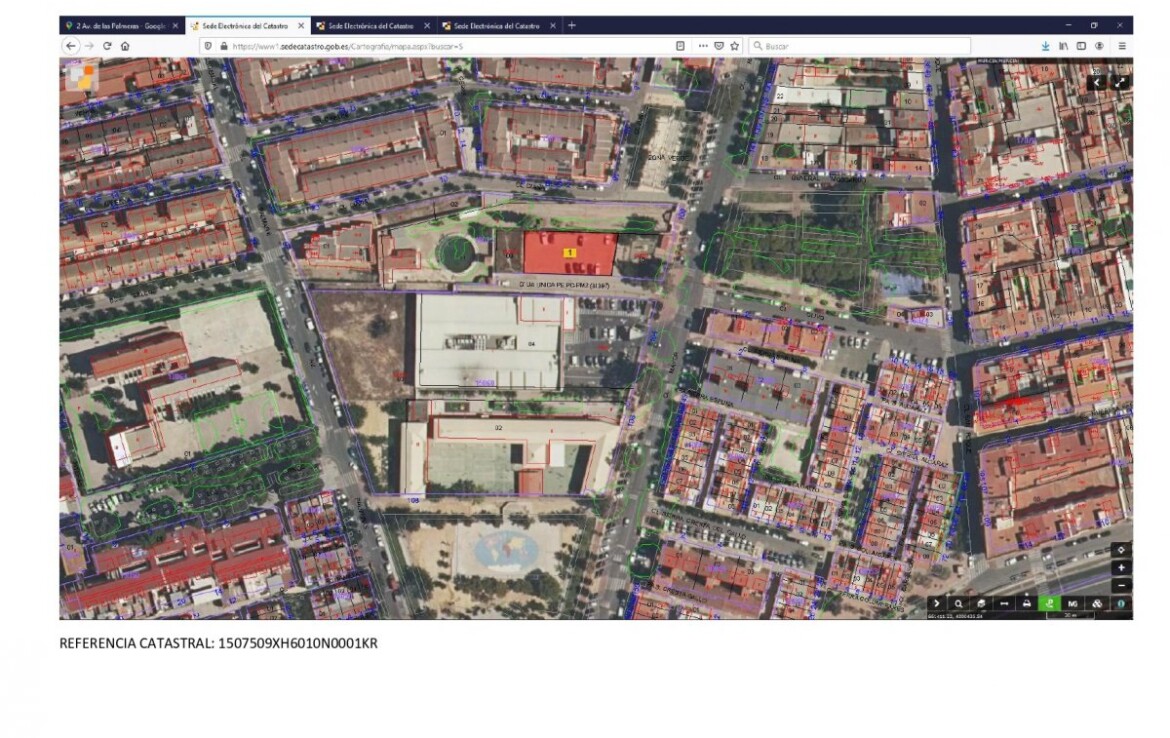Open a new browser tab
This screenshot has width=1170, height=738.
tap(572, 25)
